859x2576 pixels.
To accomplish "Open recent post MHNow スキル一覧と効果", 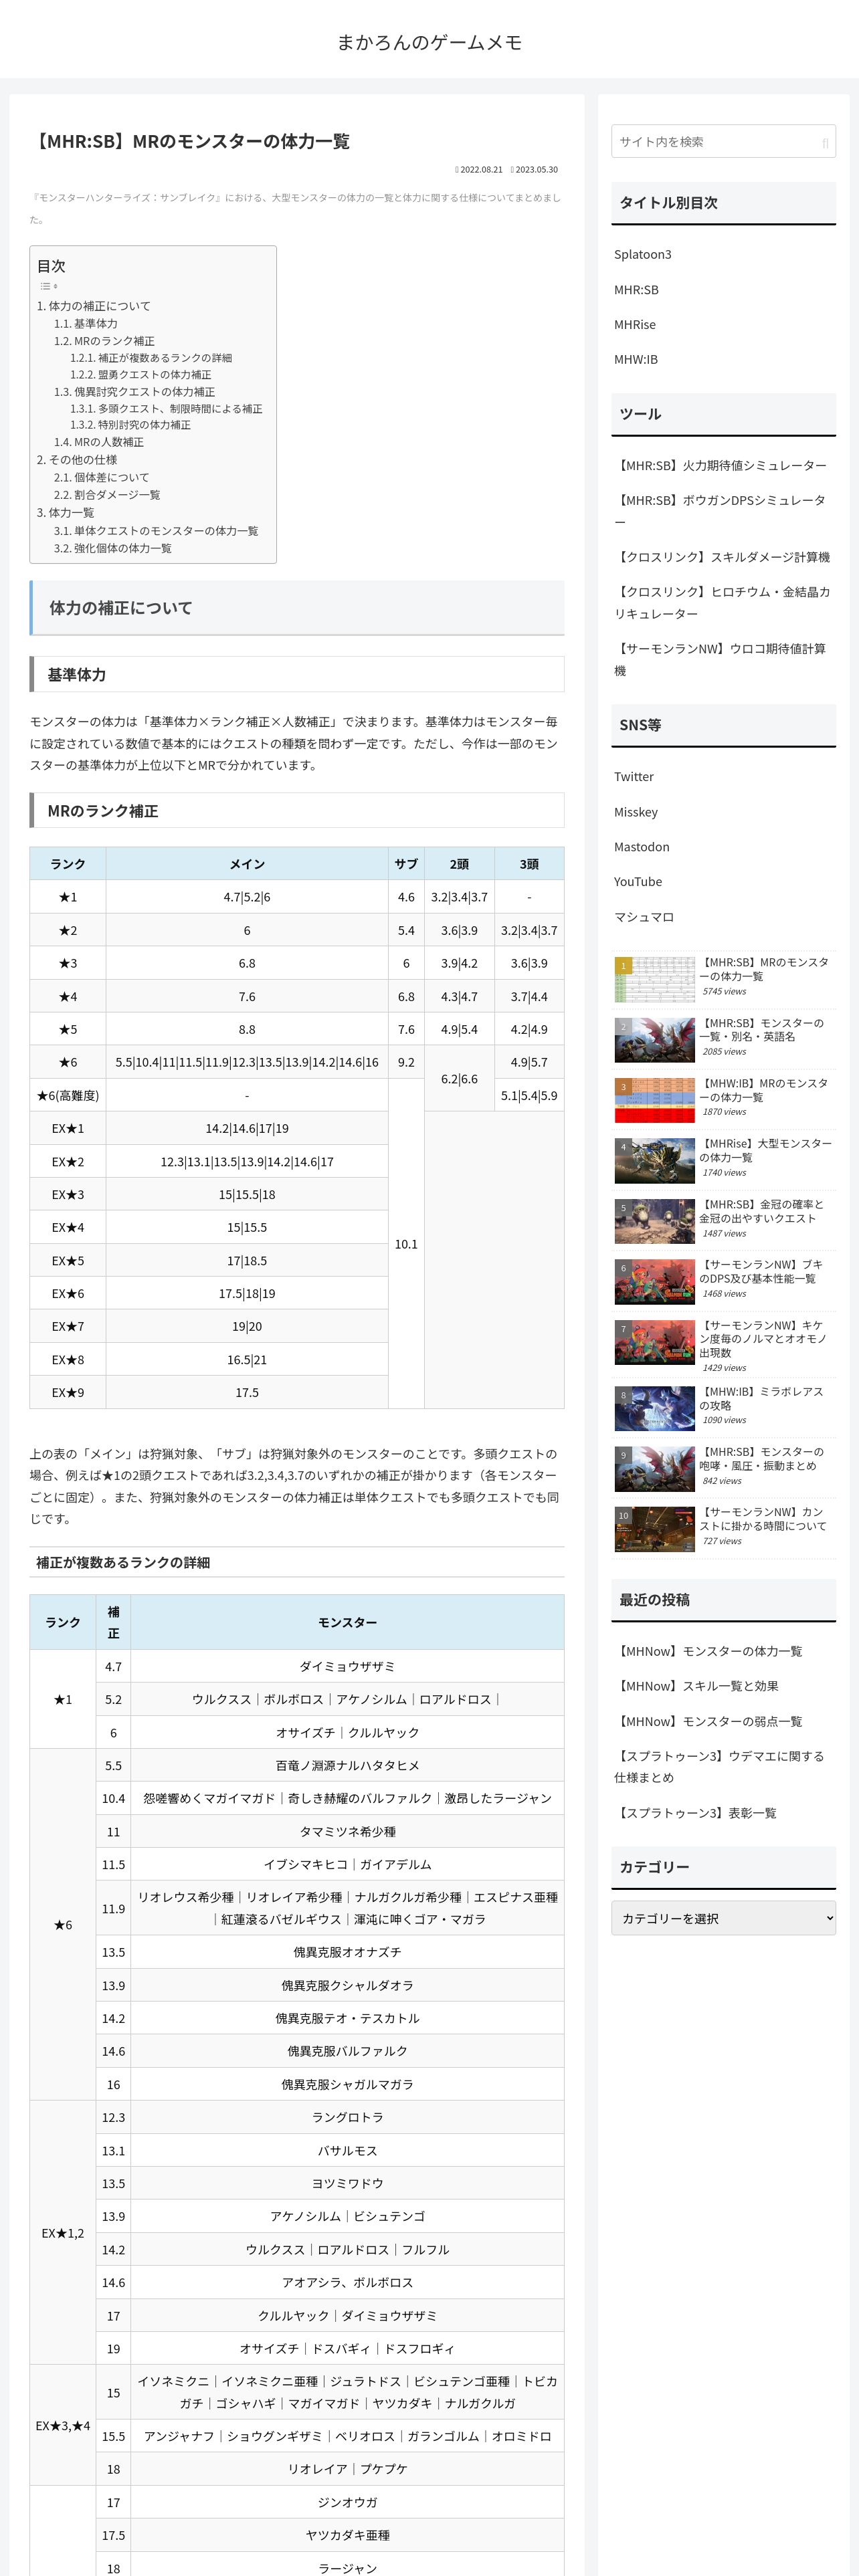I will pos(696,1686).
